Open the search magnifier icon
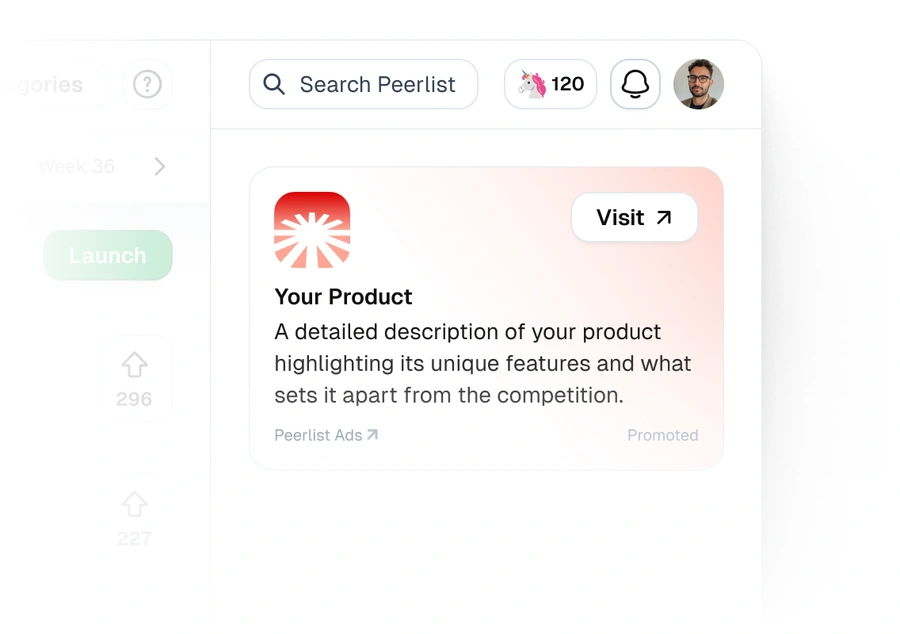The image size is (900, 634). coord(273,84)
